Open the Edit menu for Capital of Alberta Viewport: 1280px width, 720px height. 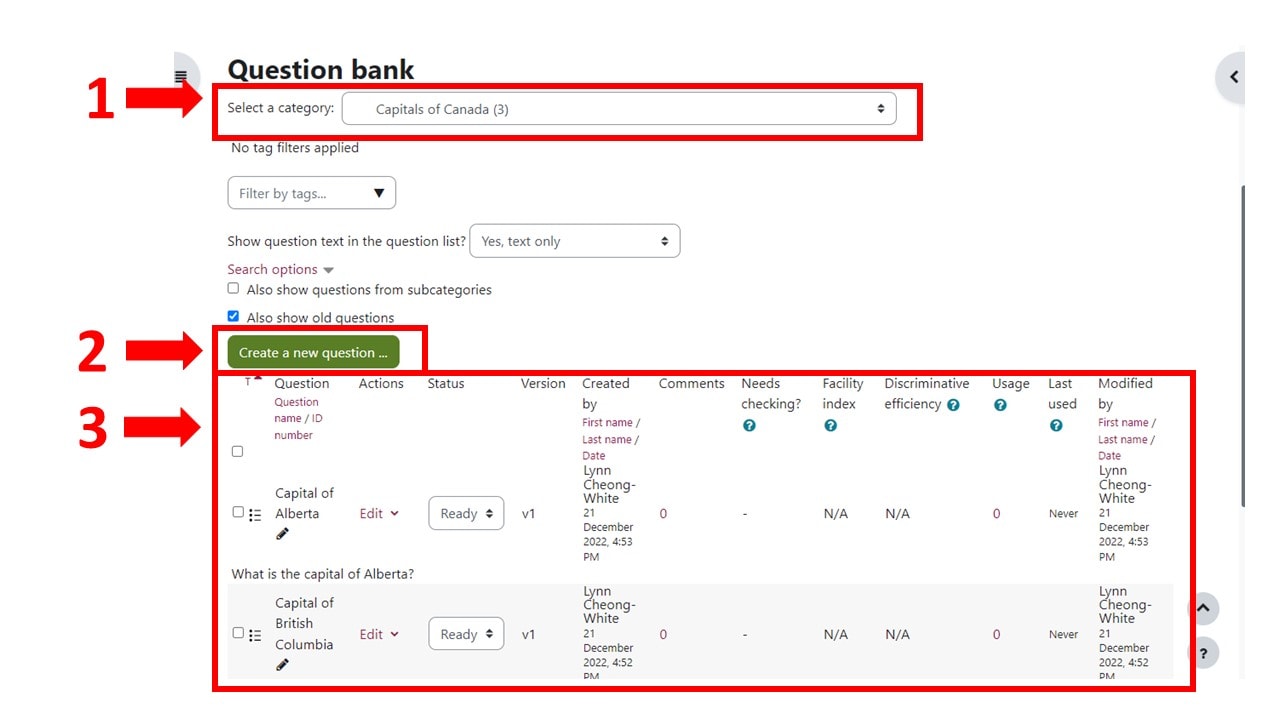[379, 514]
